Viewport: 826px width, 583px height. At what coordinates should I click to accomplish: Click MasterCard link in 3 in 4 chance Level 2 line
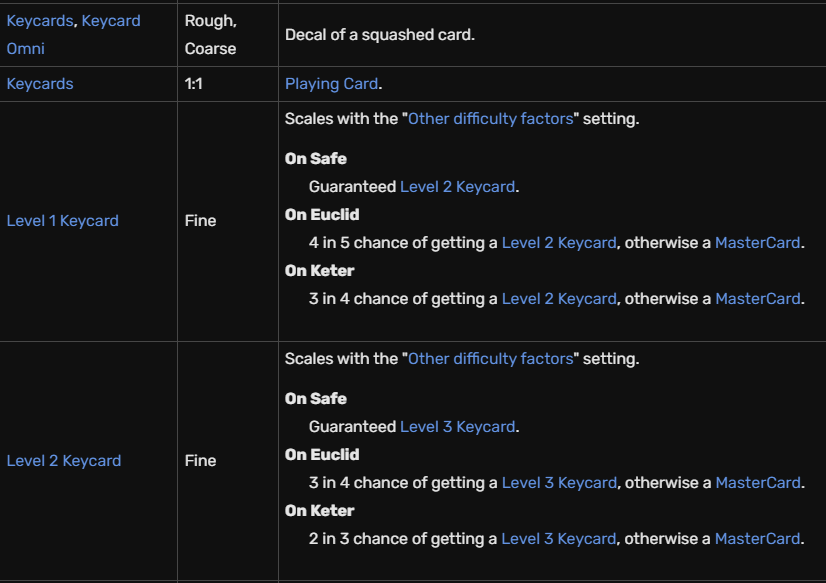[758, 299]
